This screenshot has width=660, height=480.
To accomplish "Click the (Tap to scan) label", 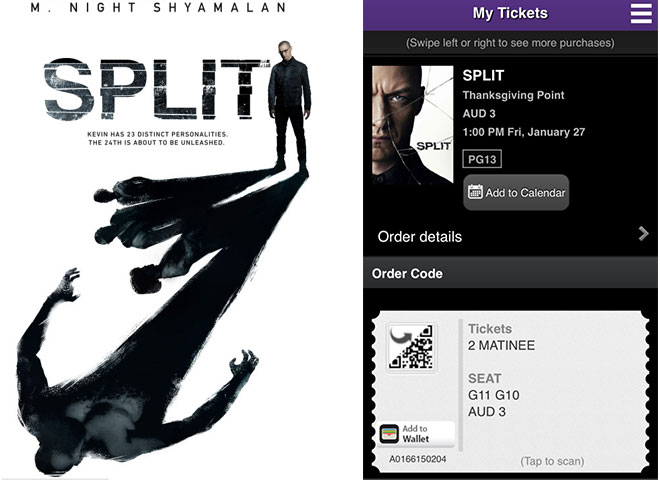I will [552, 461].
